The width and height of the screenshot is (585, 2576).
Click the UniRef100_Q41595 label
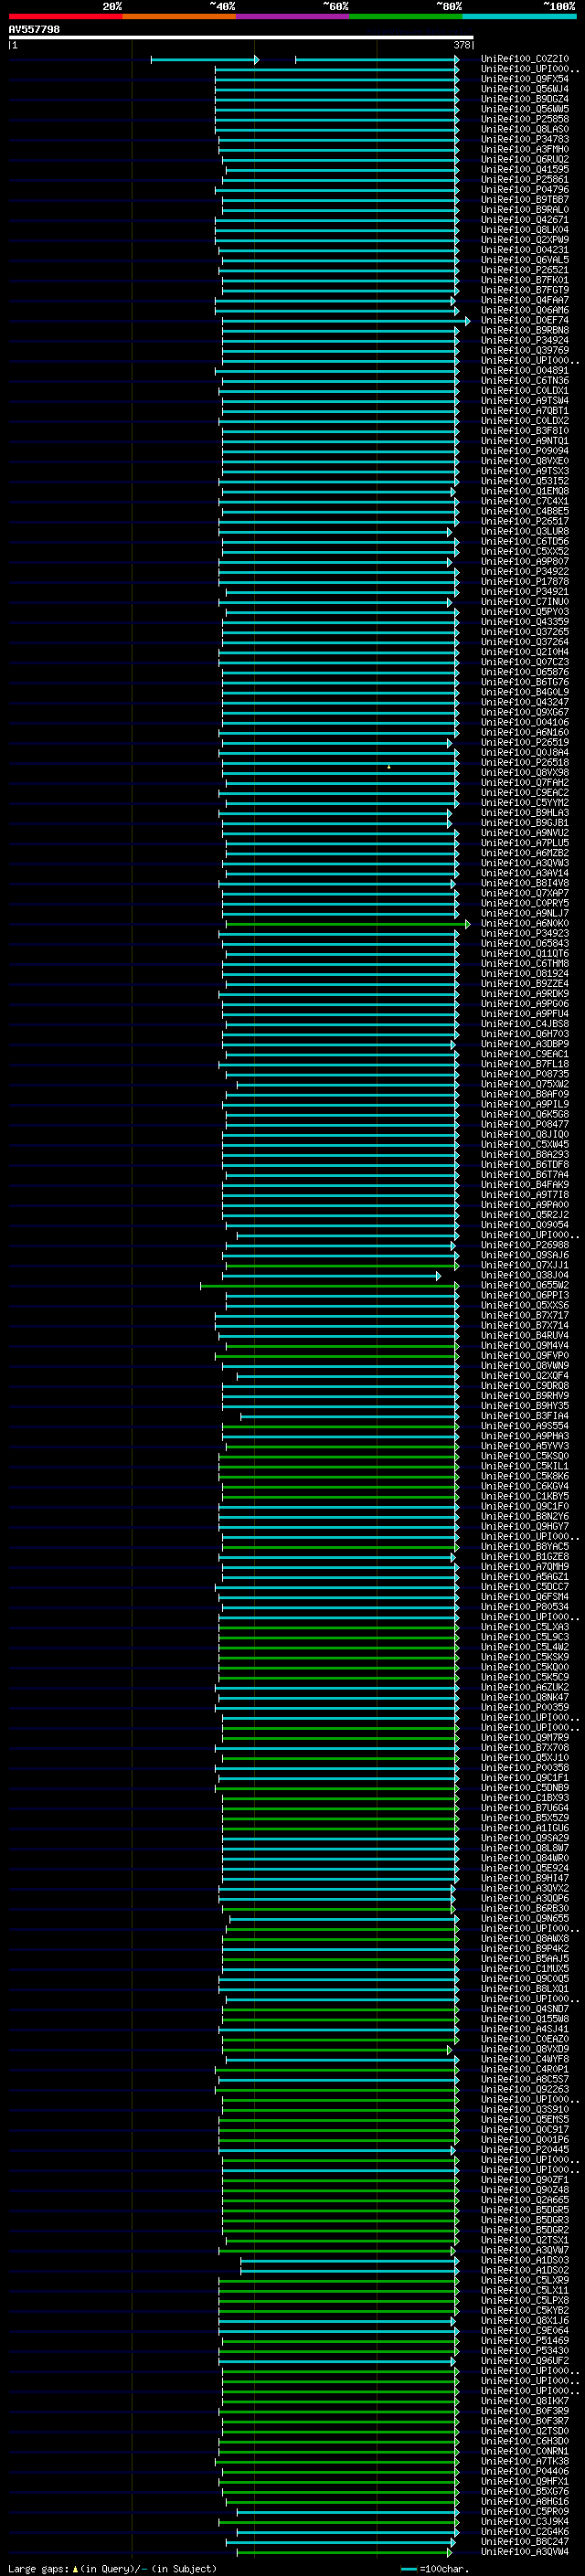pos(525,169)
